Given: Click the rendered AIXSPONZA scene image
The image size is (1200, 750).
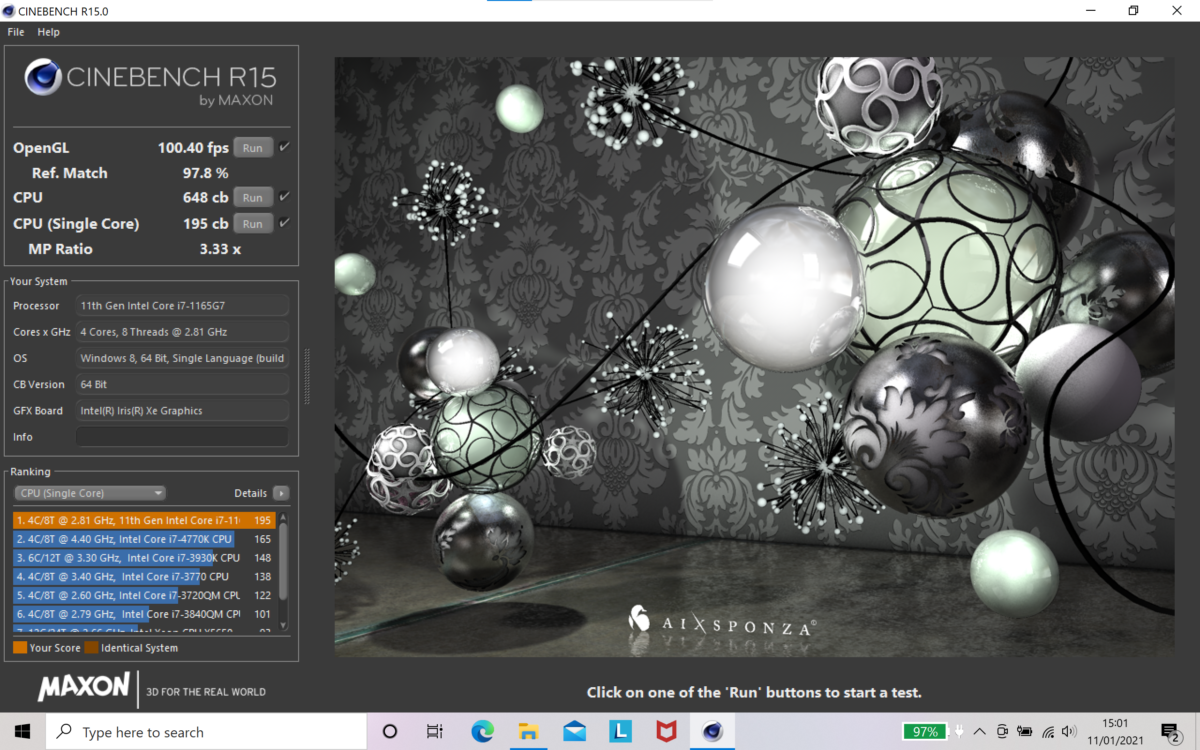Looking at the screenshot, I should point(755,357).
